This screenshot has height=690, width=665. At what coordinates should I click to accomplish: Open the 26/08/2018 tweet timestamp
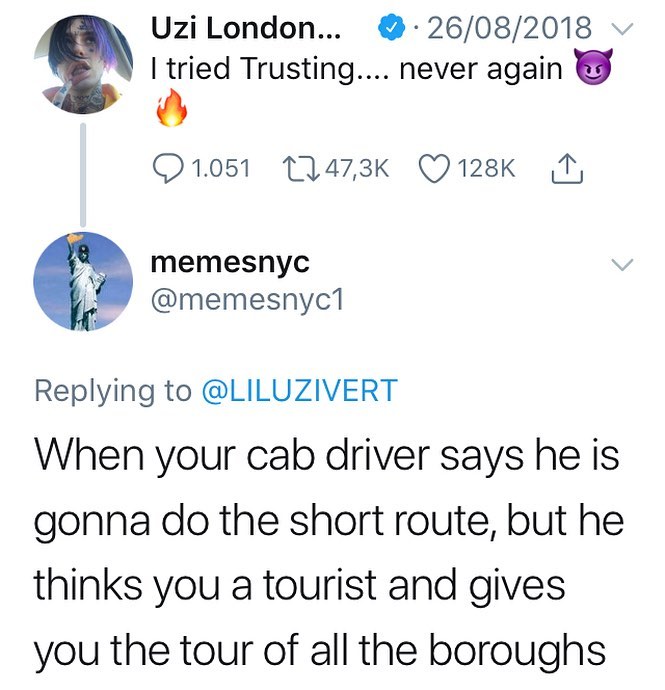[510, 28]
